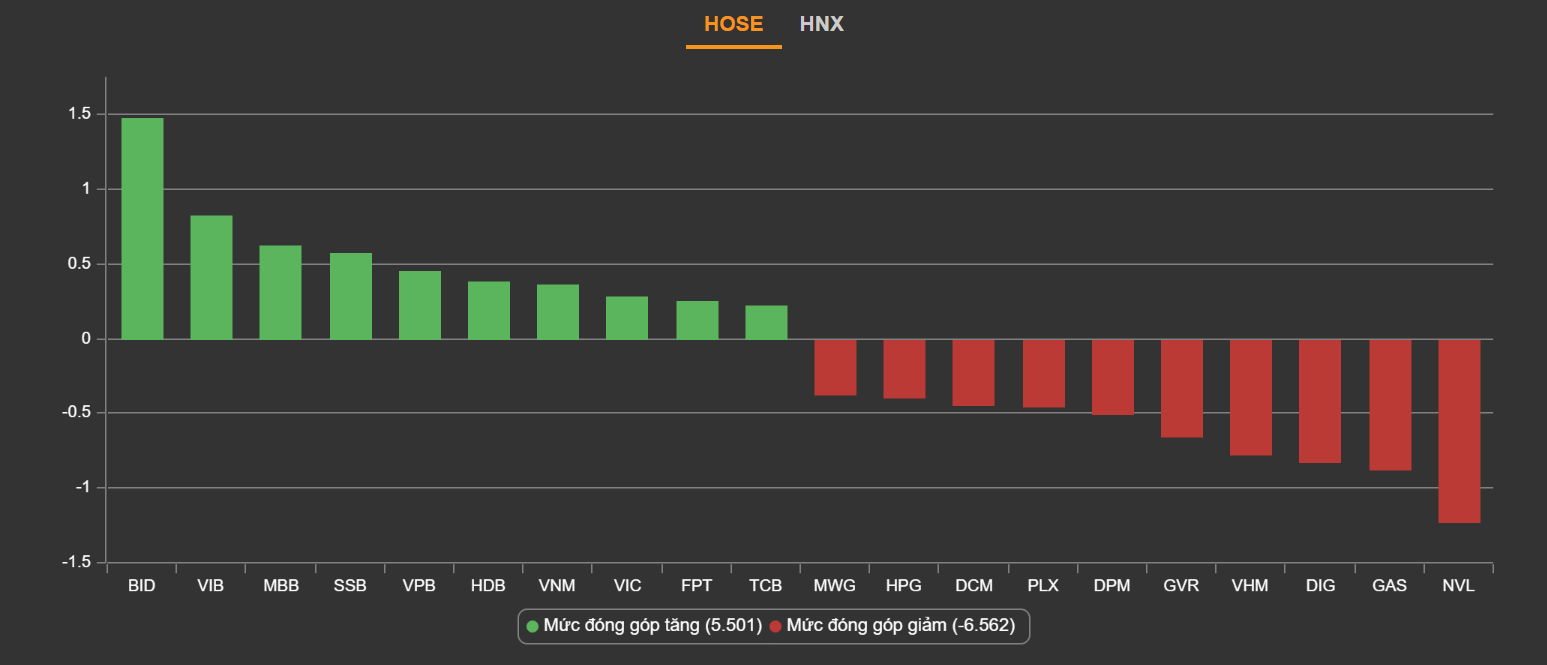
Task: Click the FPT axis label
Action: 696,586
